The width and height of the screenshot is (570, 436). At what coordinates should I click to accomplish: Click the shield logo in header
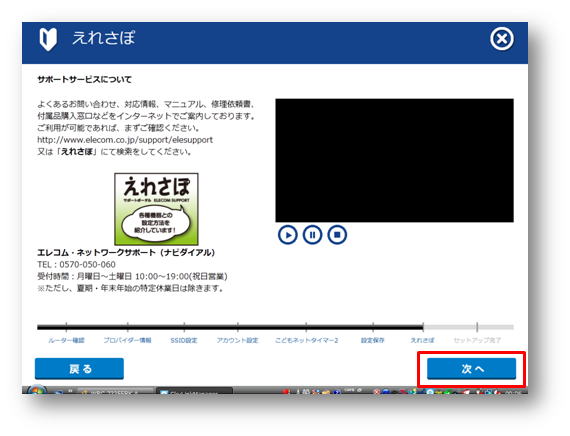48,39
